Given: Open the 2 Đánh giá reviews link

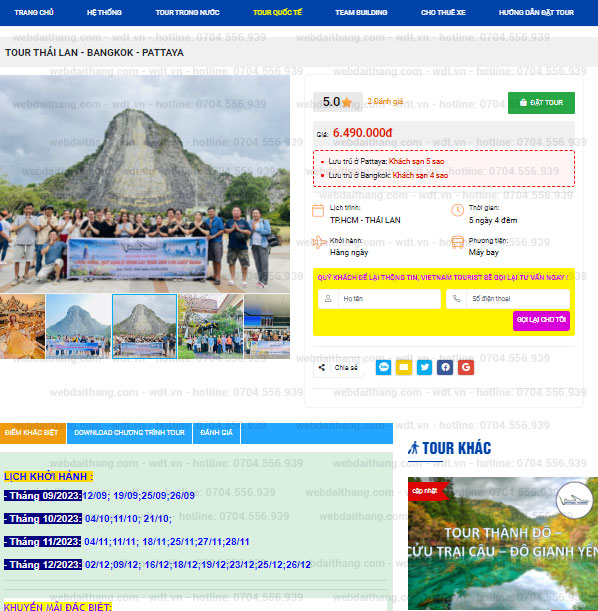Looking at the screenshot, I should [x=385, y=101].
